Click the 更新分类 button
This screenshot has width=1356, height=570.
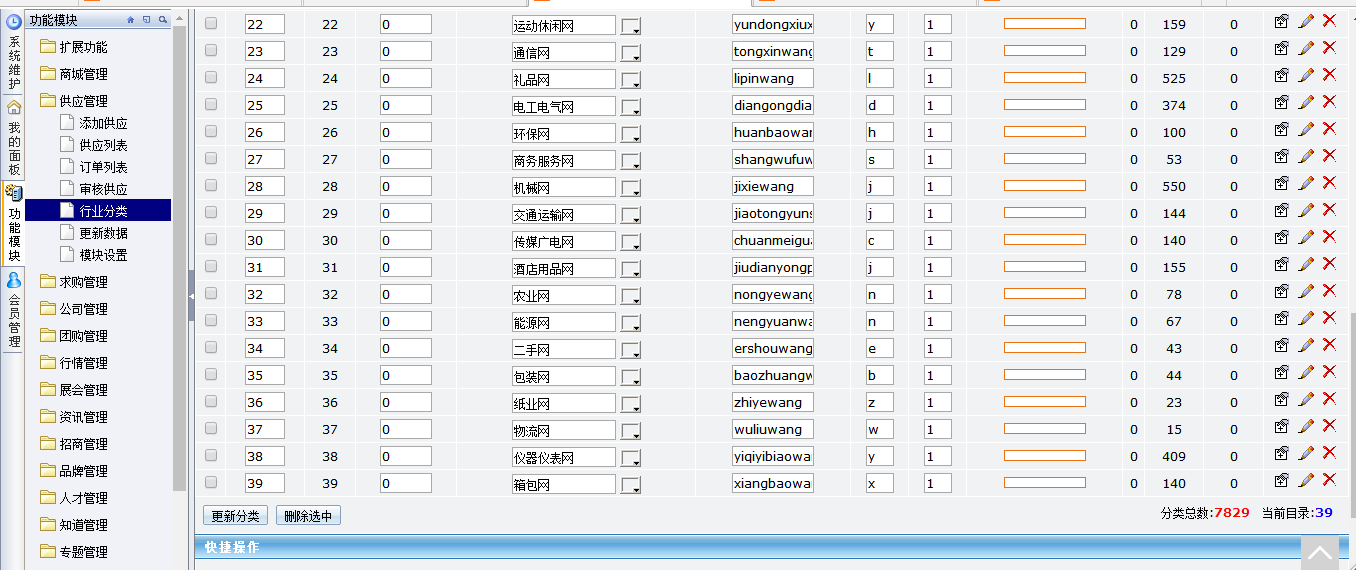[235, 516]
